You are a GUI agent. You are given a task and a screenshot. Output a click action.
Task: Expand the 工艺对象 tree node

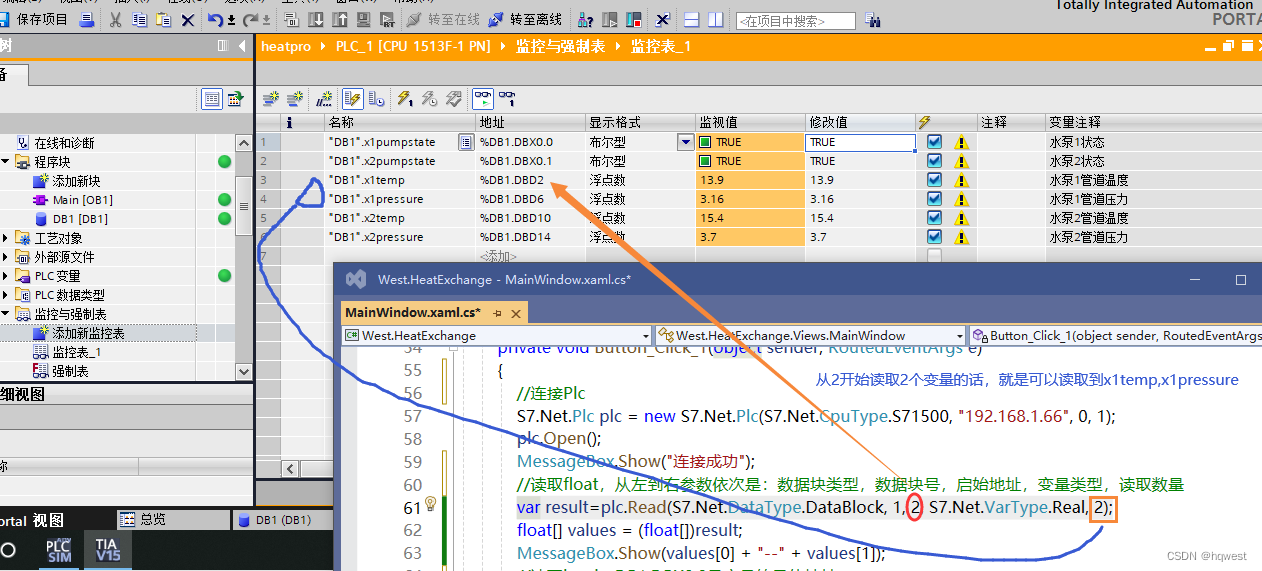(7, 238)
